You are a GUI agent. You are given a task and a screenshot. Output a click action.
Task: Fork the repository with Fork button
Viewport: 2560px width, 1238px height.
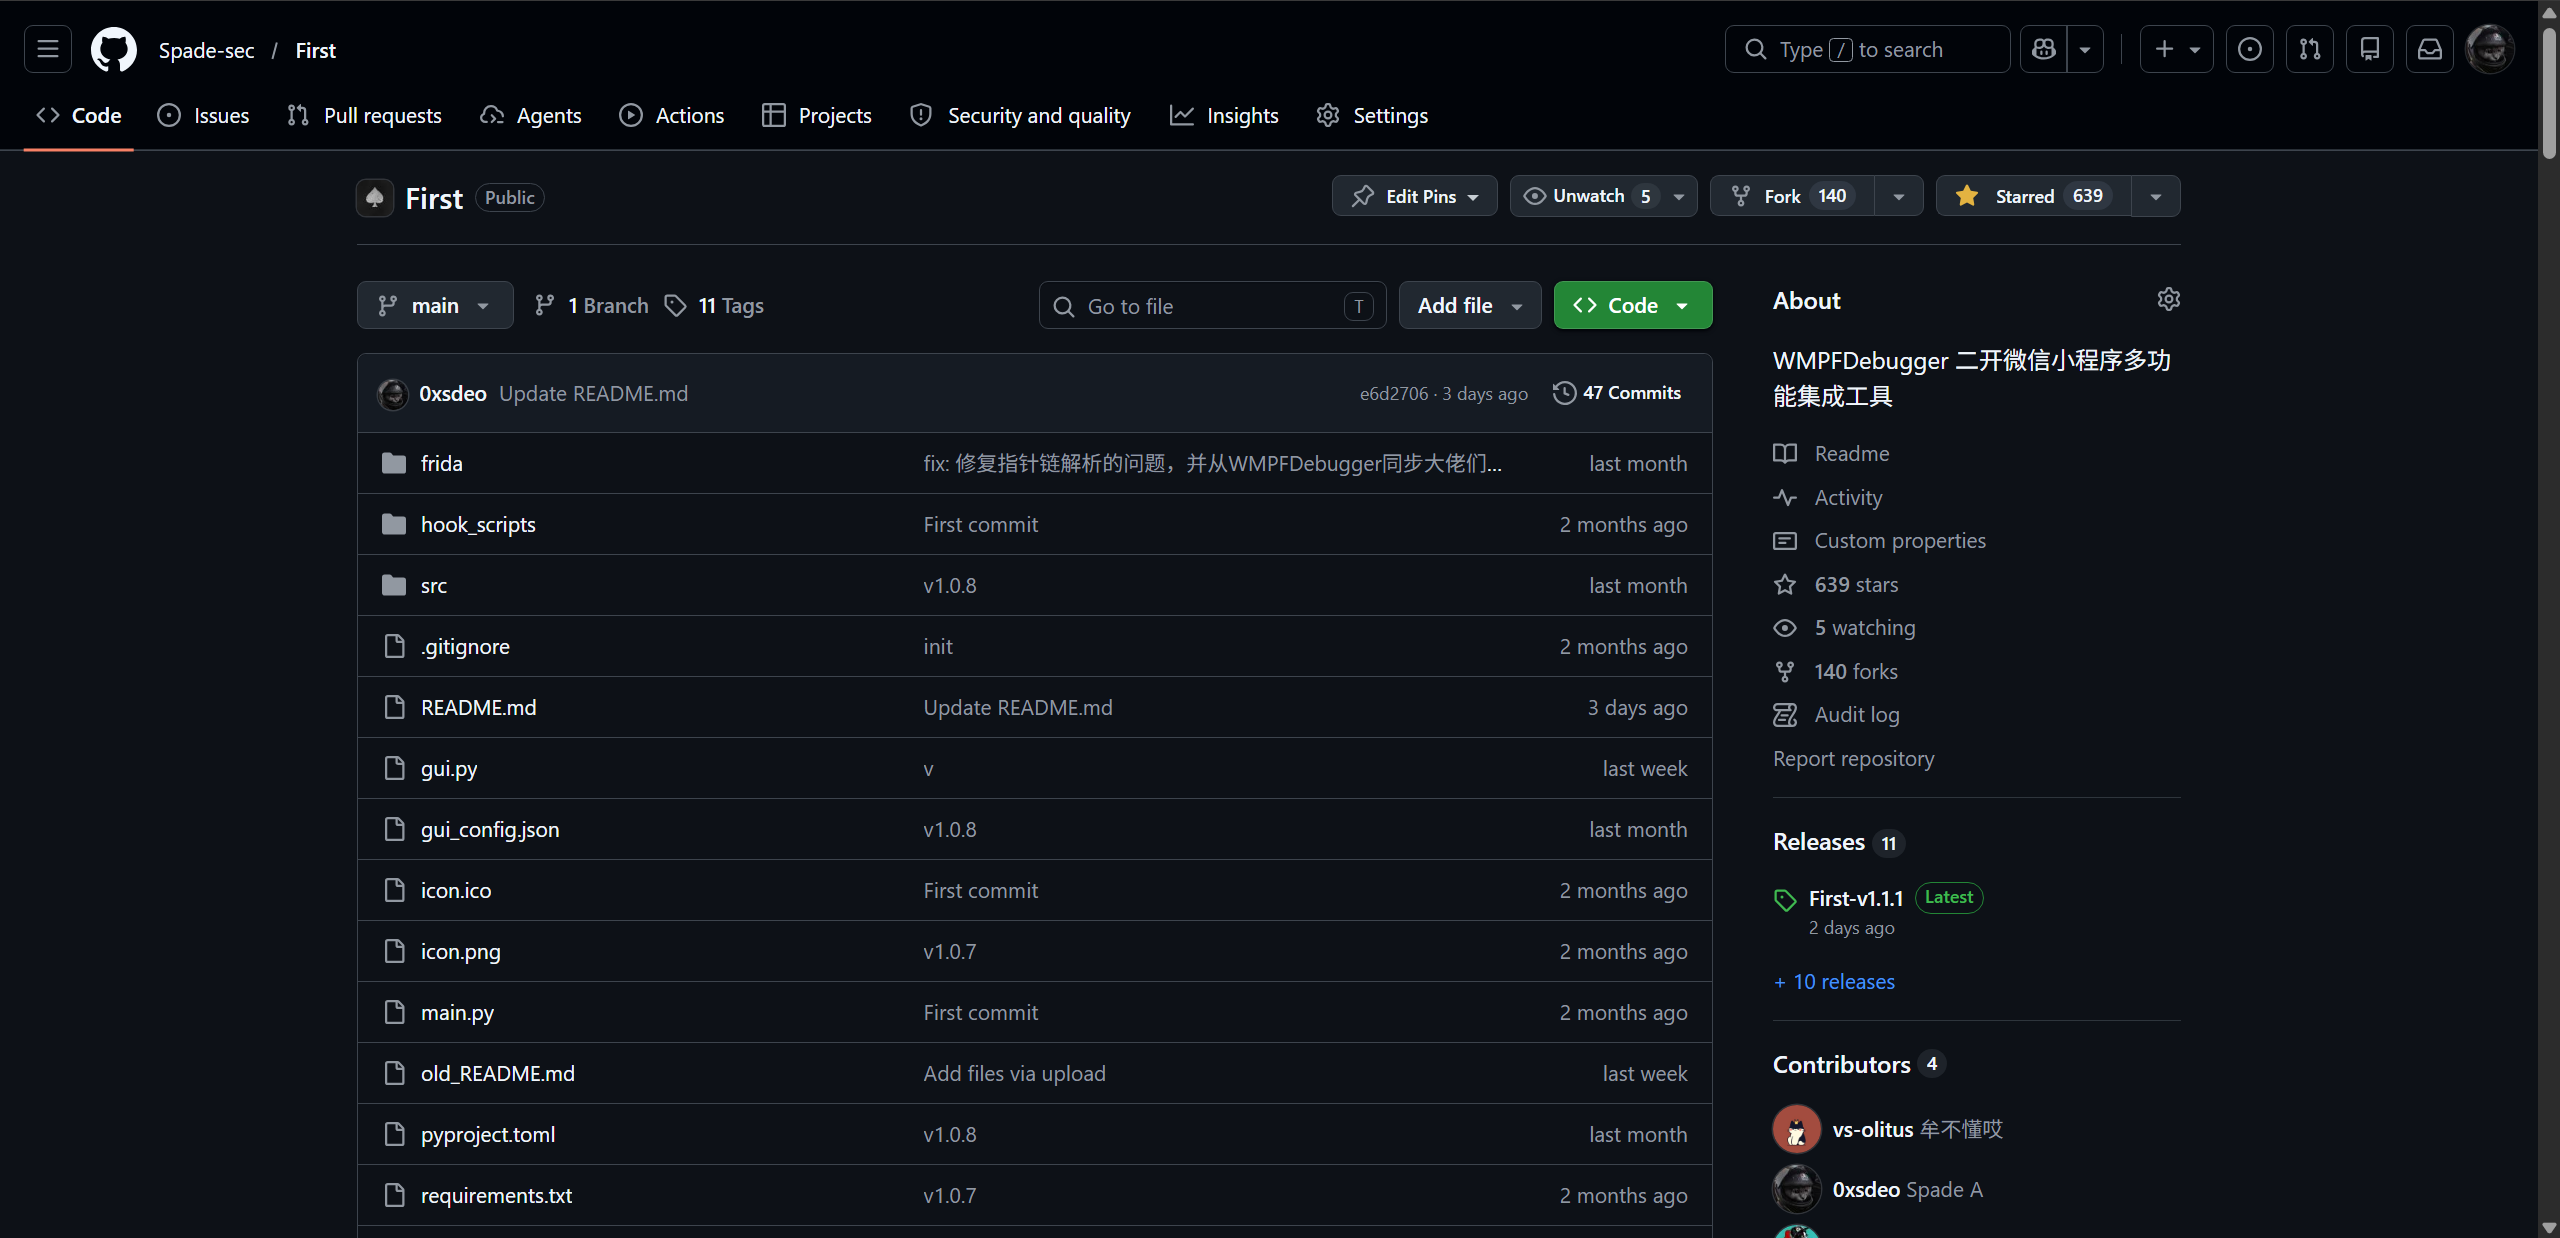coord(1792,196)
